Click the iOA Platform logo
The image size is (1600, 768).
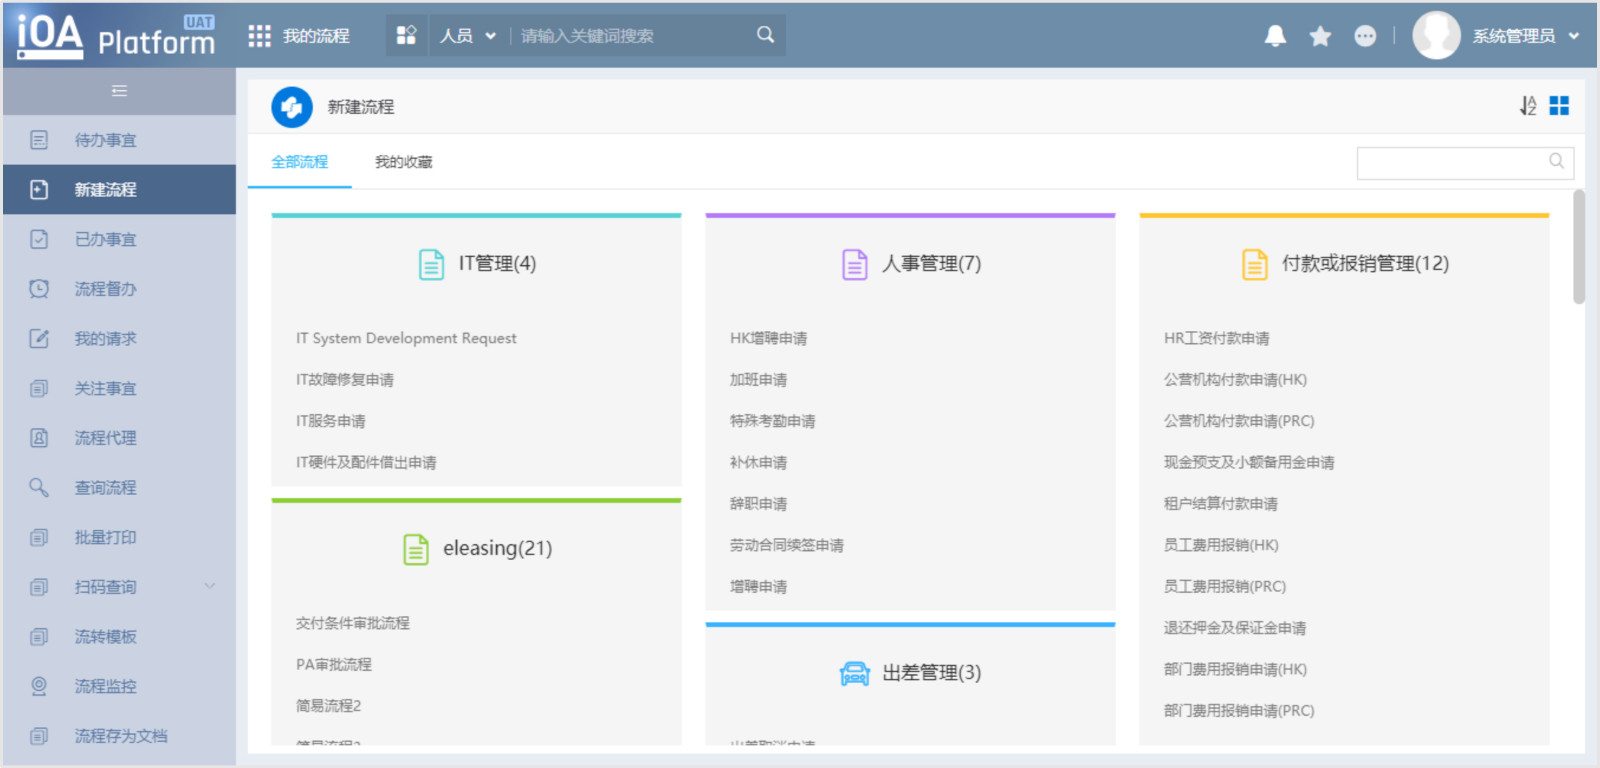(116, 36)
